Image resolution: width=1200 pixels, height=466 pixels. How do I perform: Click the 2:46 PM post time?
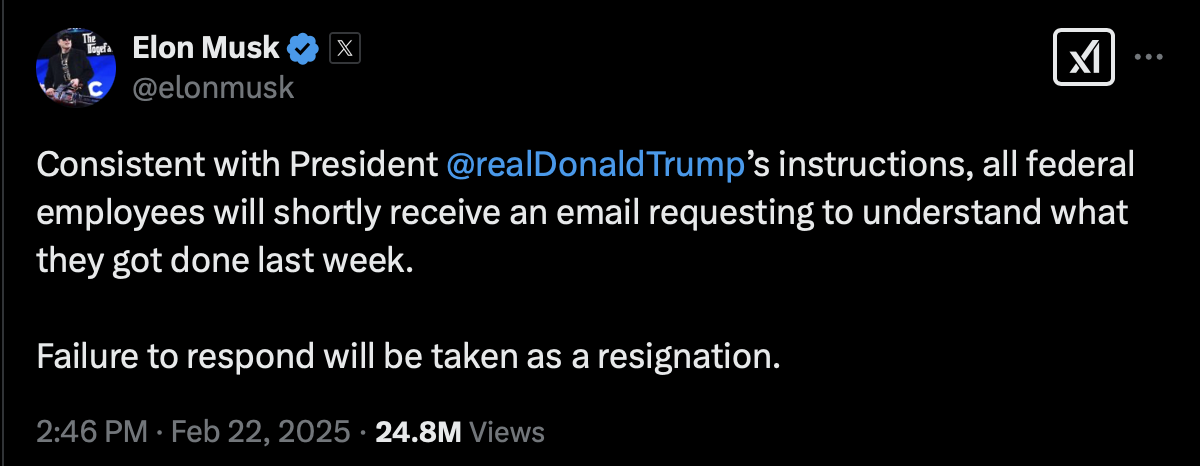coord(90,432)
